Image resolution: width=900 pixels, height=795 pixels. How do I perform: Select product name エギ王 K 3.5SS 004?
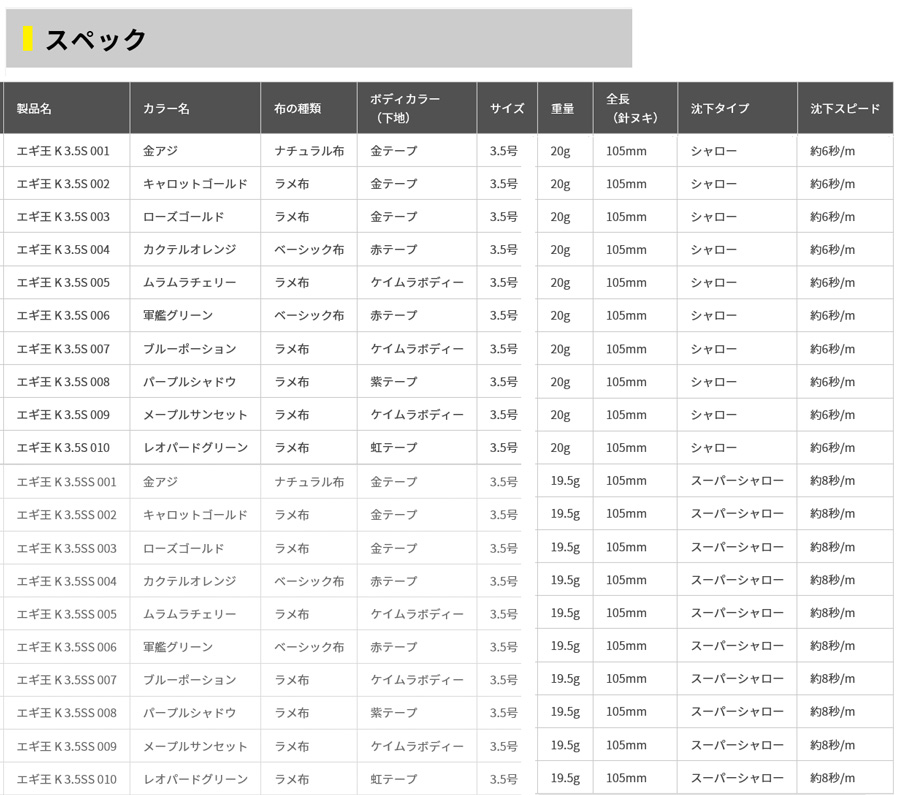click(67, 581)
